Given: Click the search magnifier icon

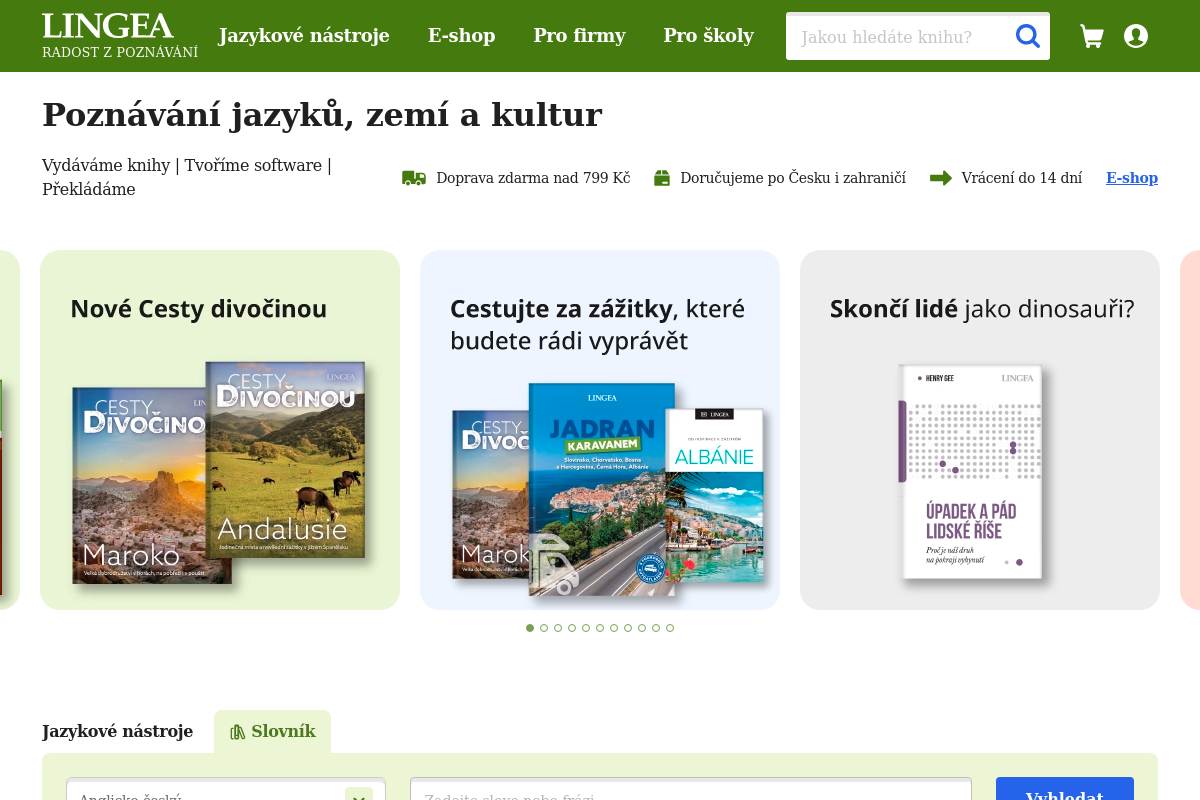Looking at the screenshot, I should tap(1028, 36).
